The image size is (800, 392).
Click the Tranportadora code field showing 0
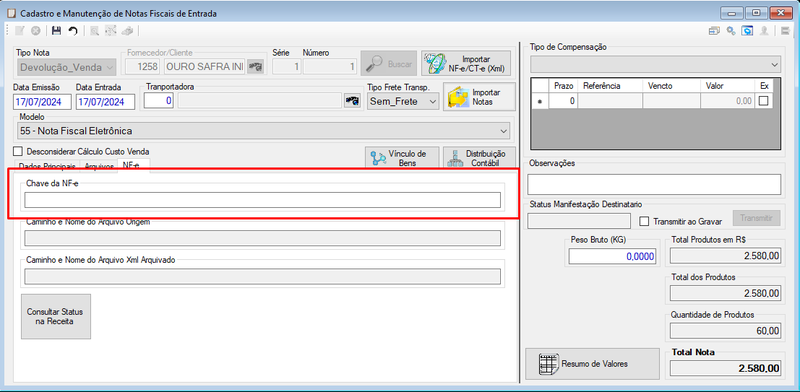[x=159, y=101]
